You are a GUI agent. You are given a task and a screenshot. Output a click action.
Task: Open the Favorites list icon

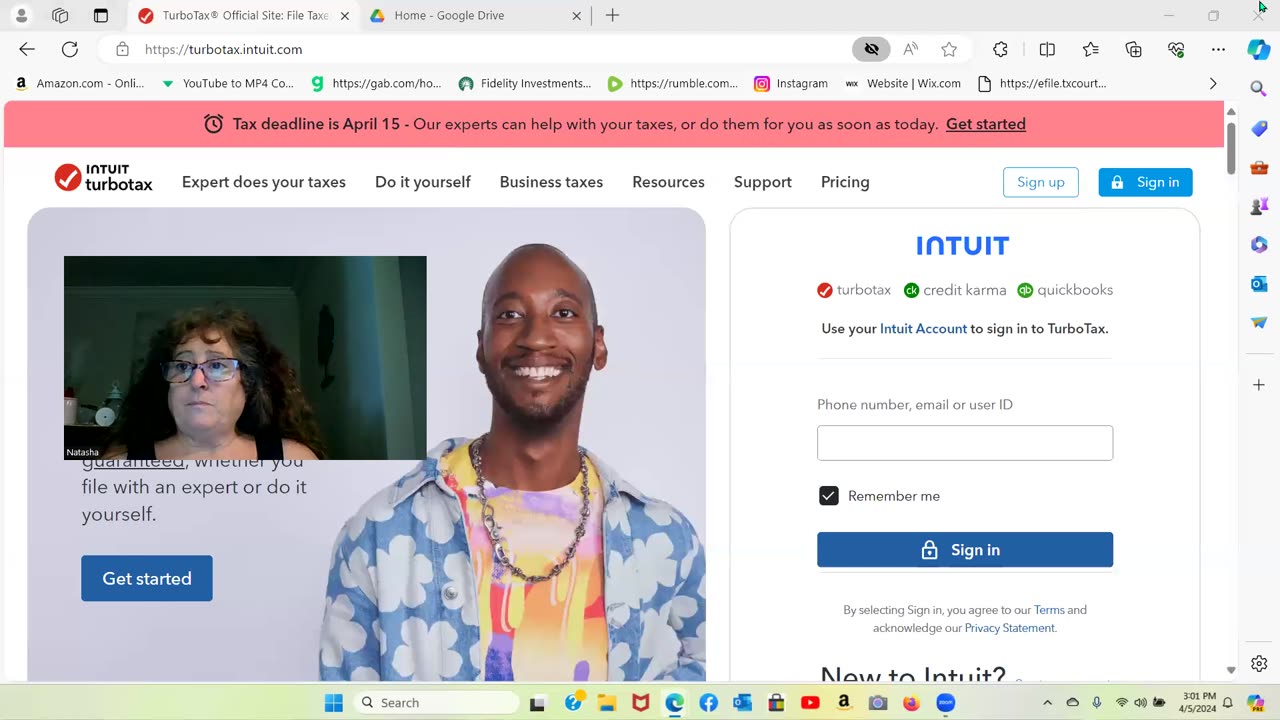[x=1091, y=49]
